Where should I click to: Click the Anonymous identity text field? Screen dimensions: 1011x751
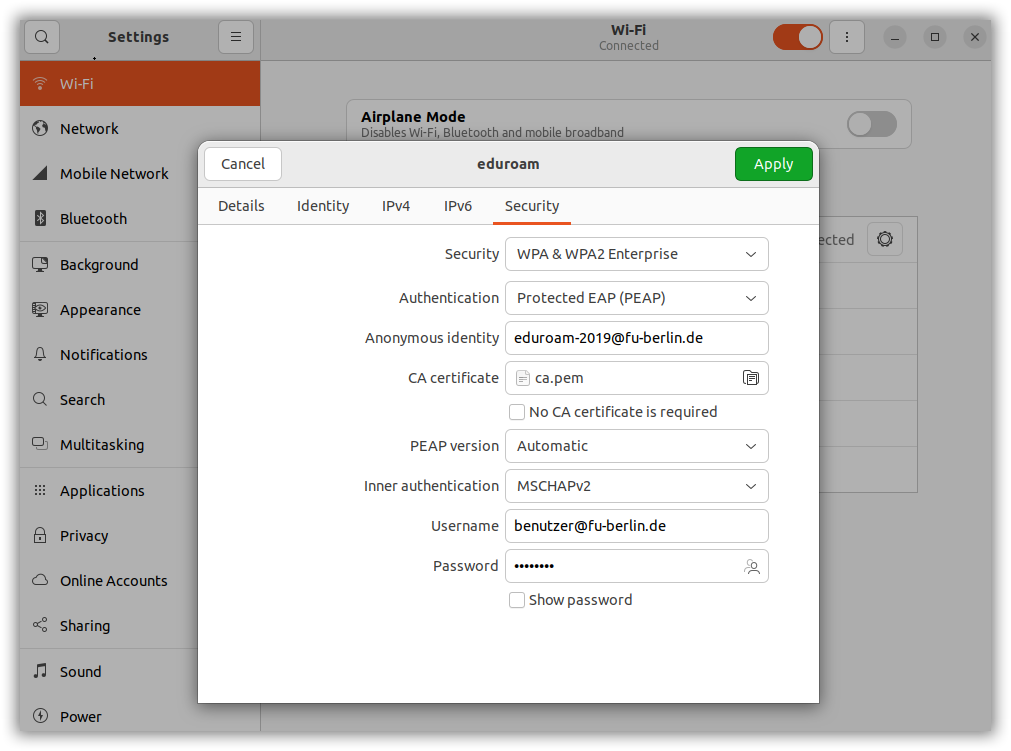(x=636, y=338)
